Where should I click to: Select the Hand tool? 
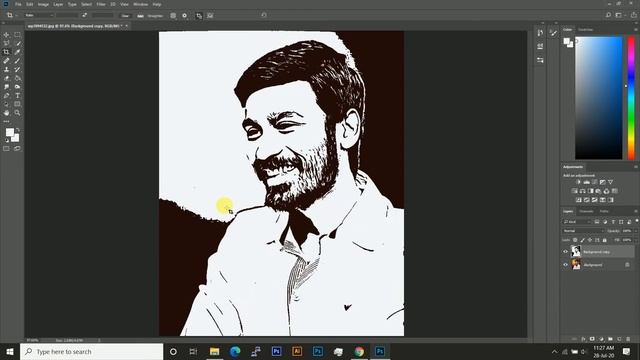7,113
